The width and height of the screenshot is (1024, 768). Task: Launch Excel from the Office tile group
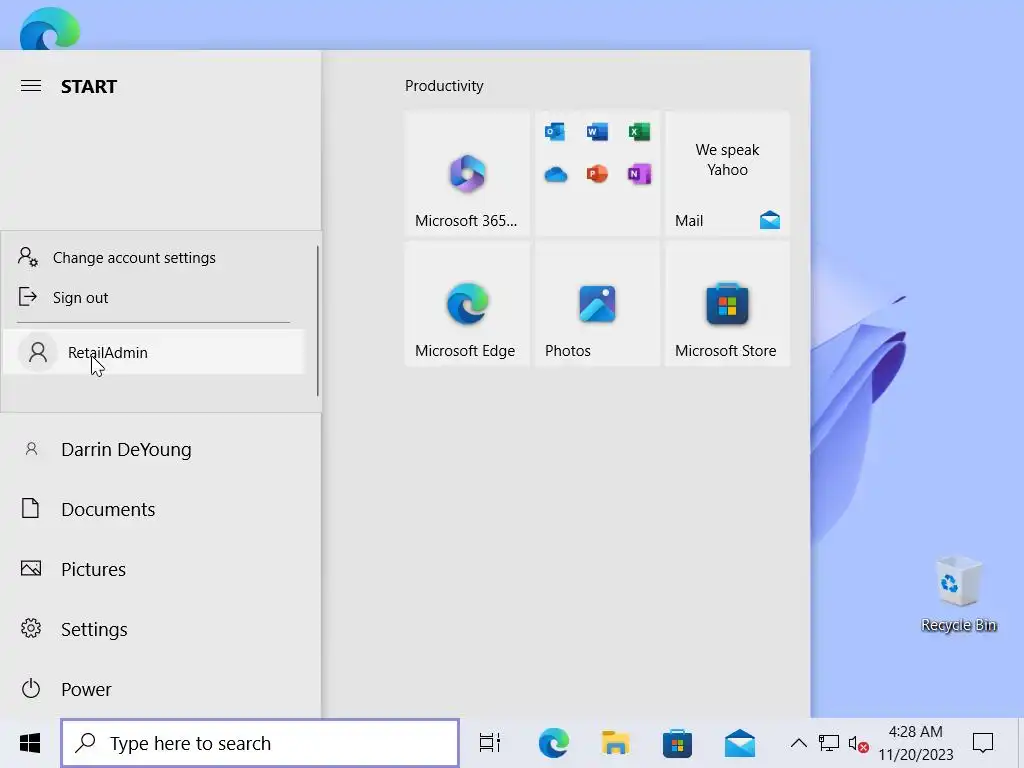click(x=639, y=132)
